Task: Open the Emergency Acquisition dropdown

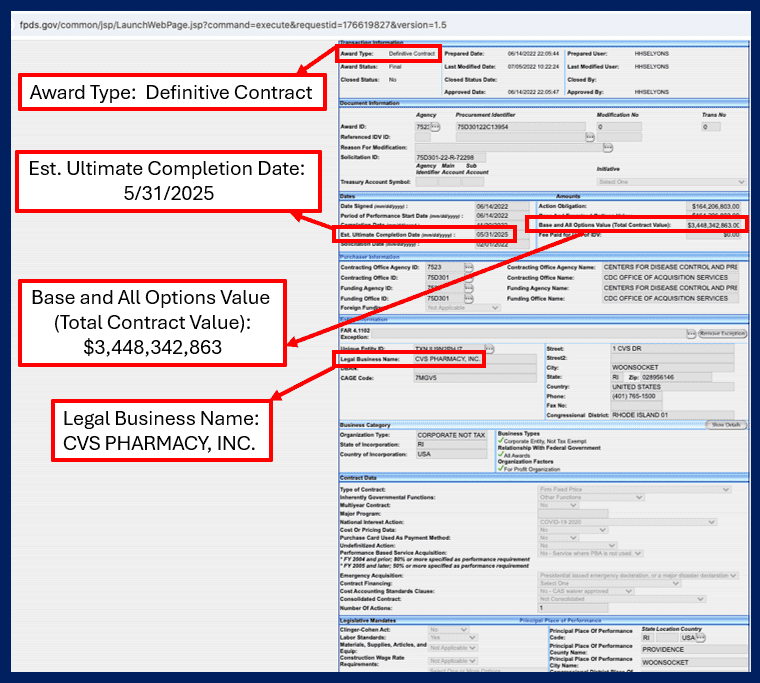Action: point(638,575)
